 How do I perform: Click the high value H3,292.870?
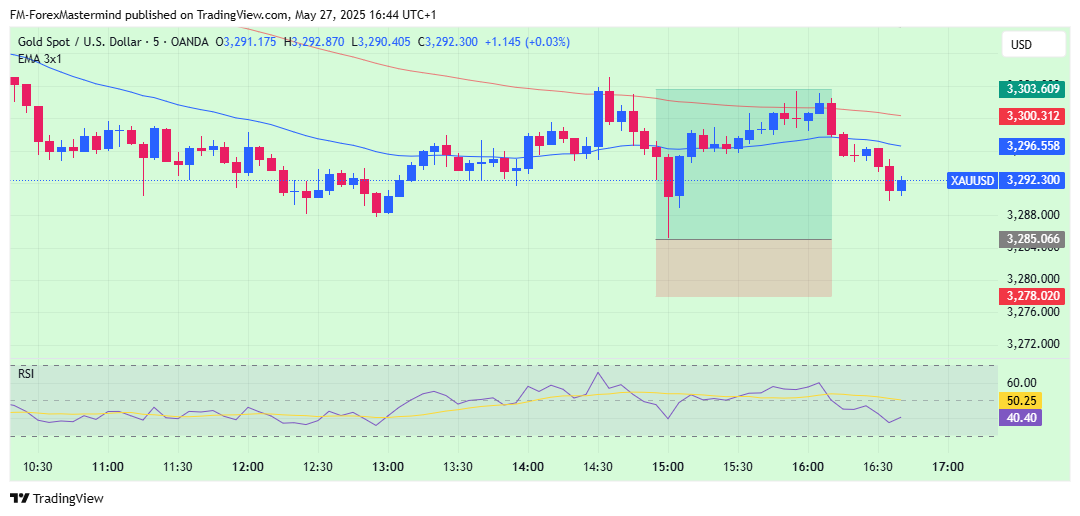pyautogui.click(x=314, y=42)
